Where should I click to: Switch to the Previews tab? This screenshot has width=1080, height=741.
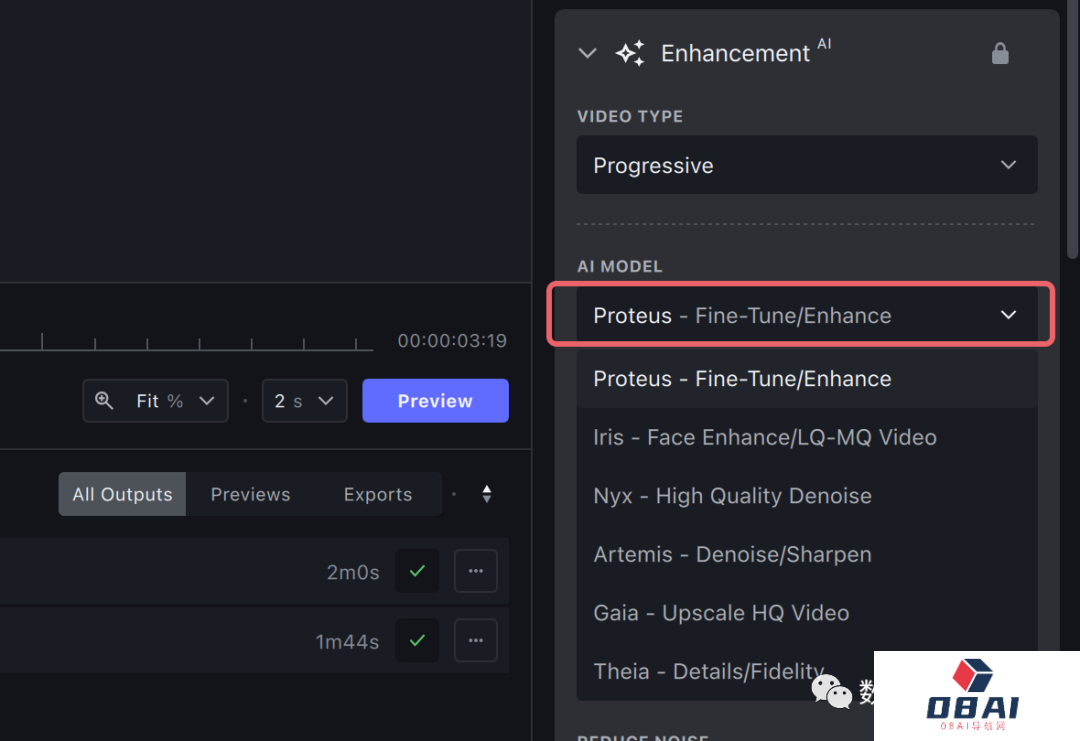[x=250, y=494]
